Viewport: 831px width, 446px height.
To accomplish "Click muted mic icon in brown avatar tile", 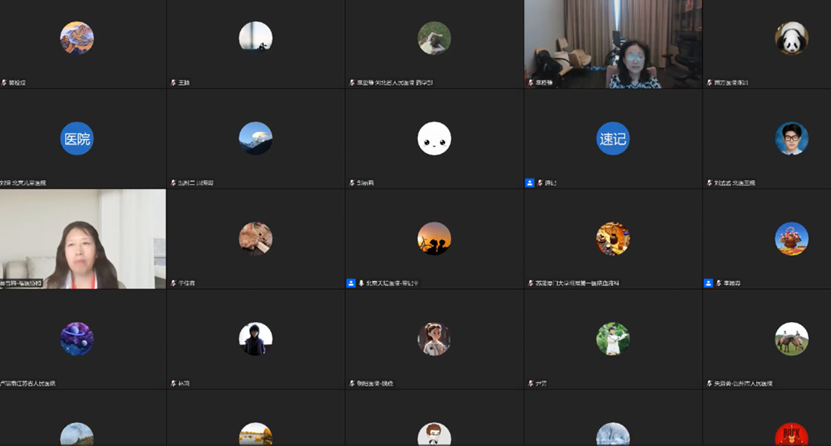I will click(173, 283).
